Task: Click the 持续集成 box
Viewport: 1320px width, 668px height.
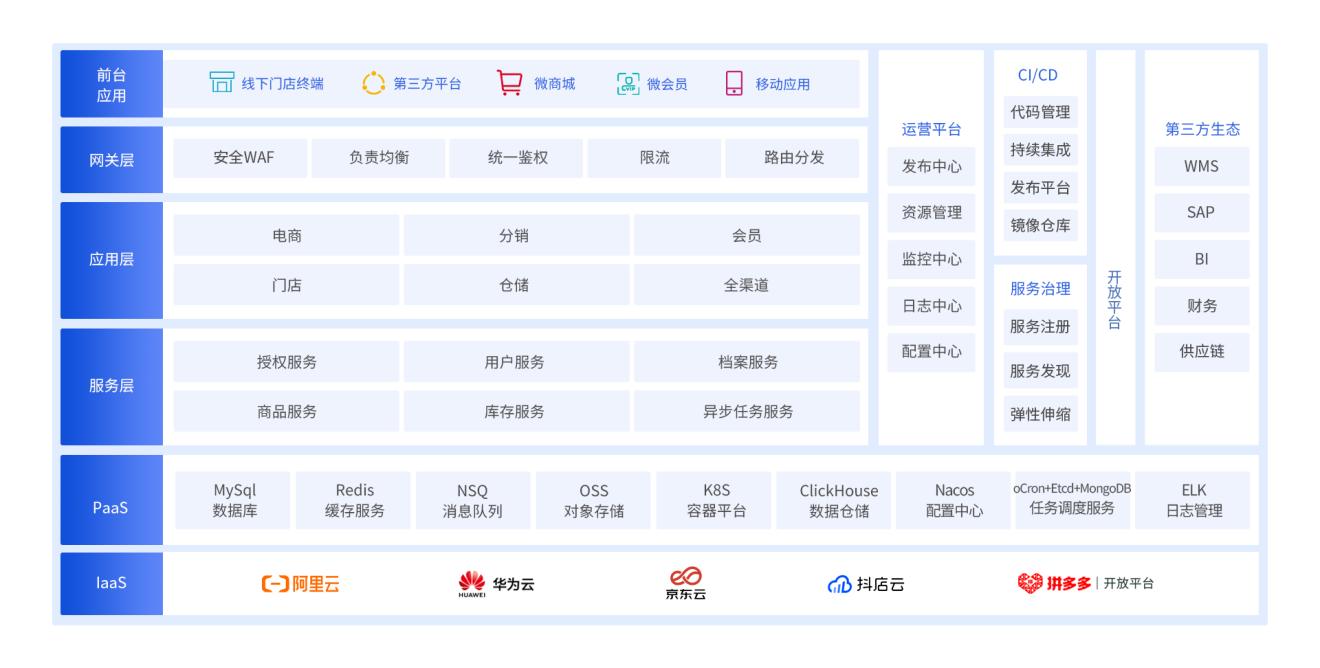Action: 1040,150
